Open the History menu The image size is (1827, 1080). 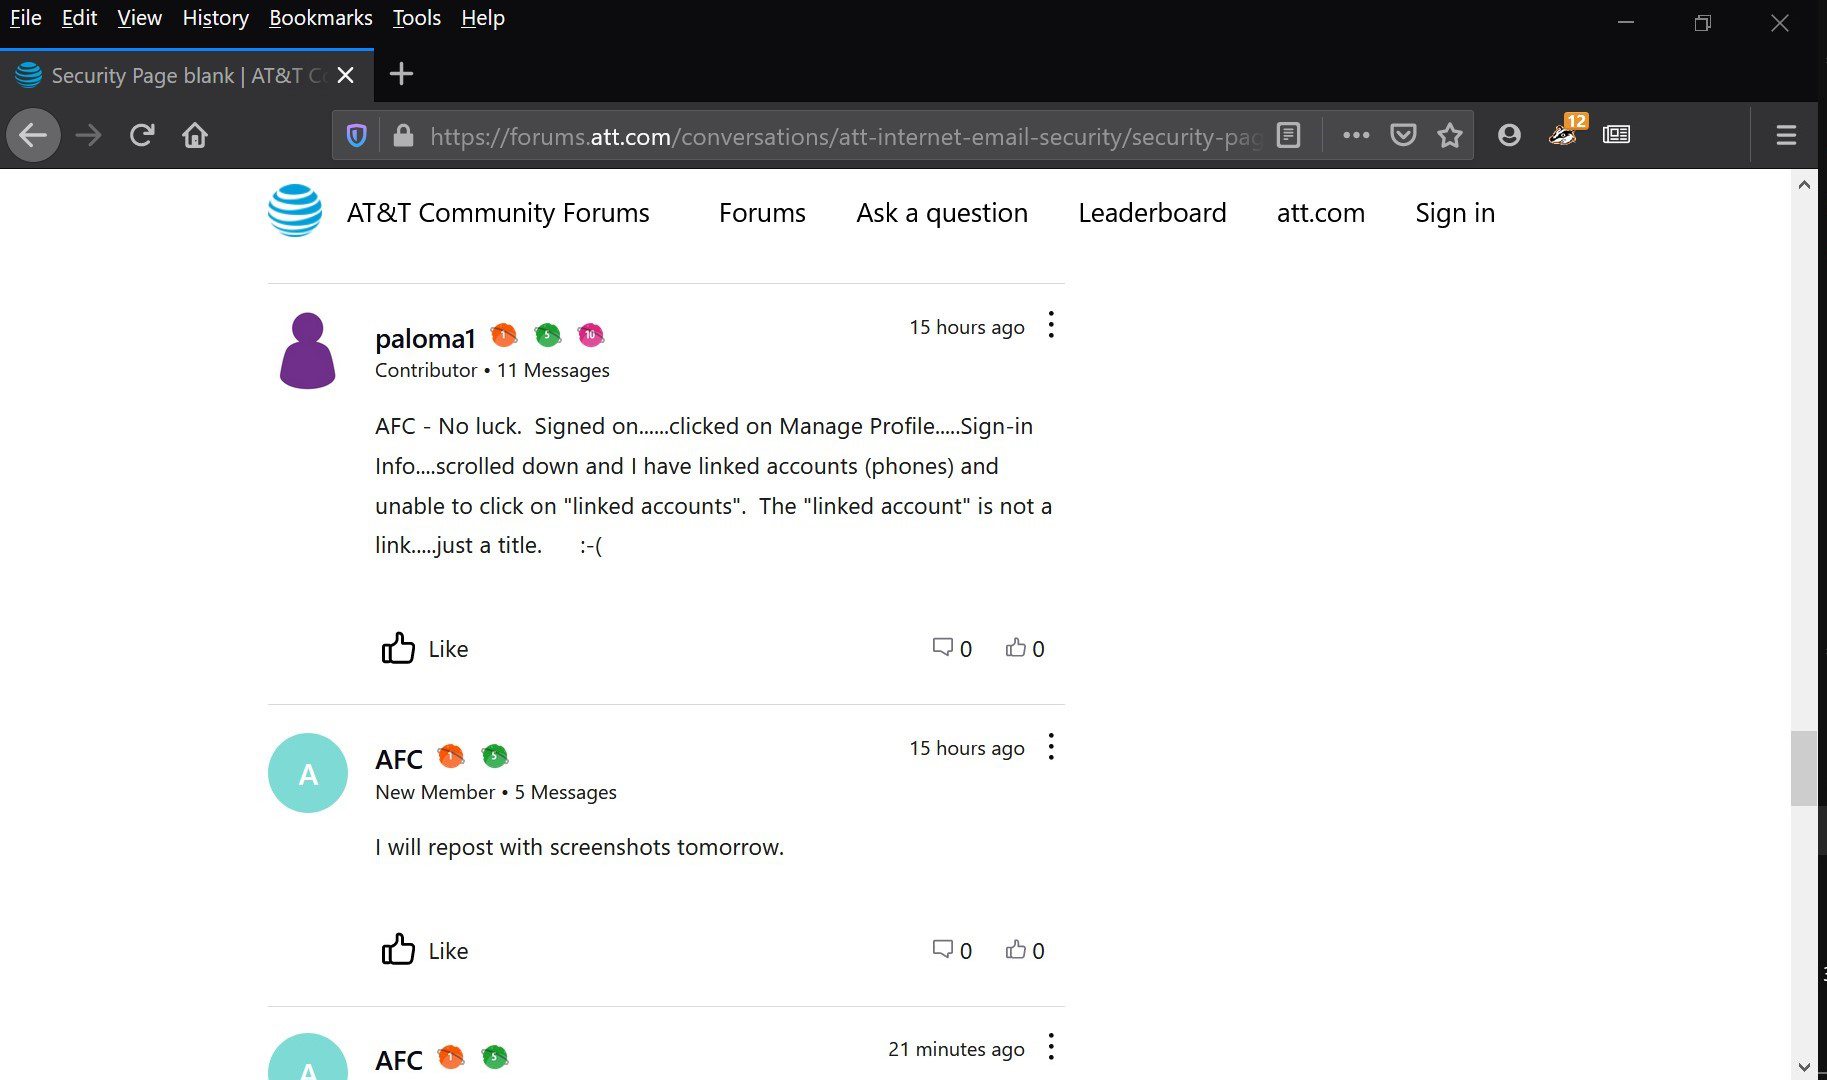(215, 18)
